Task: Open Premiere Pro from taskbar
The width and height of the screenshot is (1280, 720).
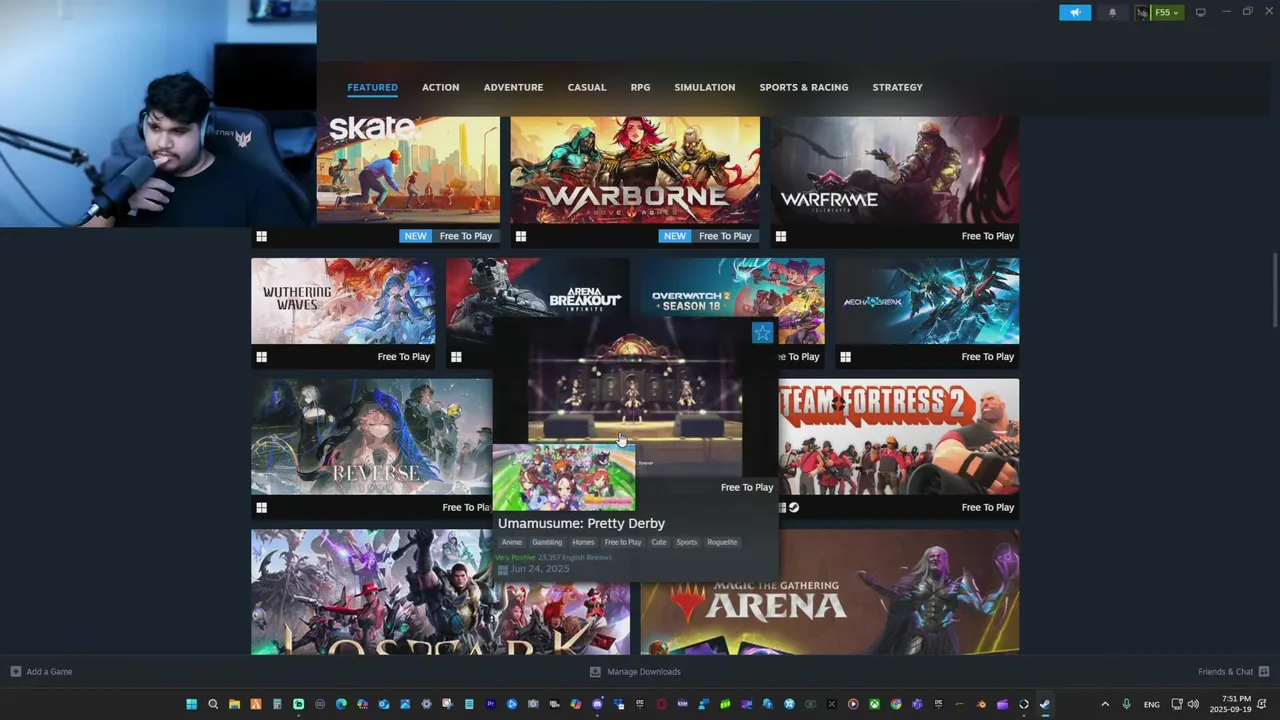Action: pos(490,704)
